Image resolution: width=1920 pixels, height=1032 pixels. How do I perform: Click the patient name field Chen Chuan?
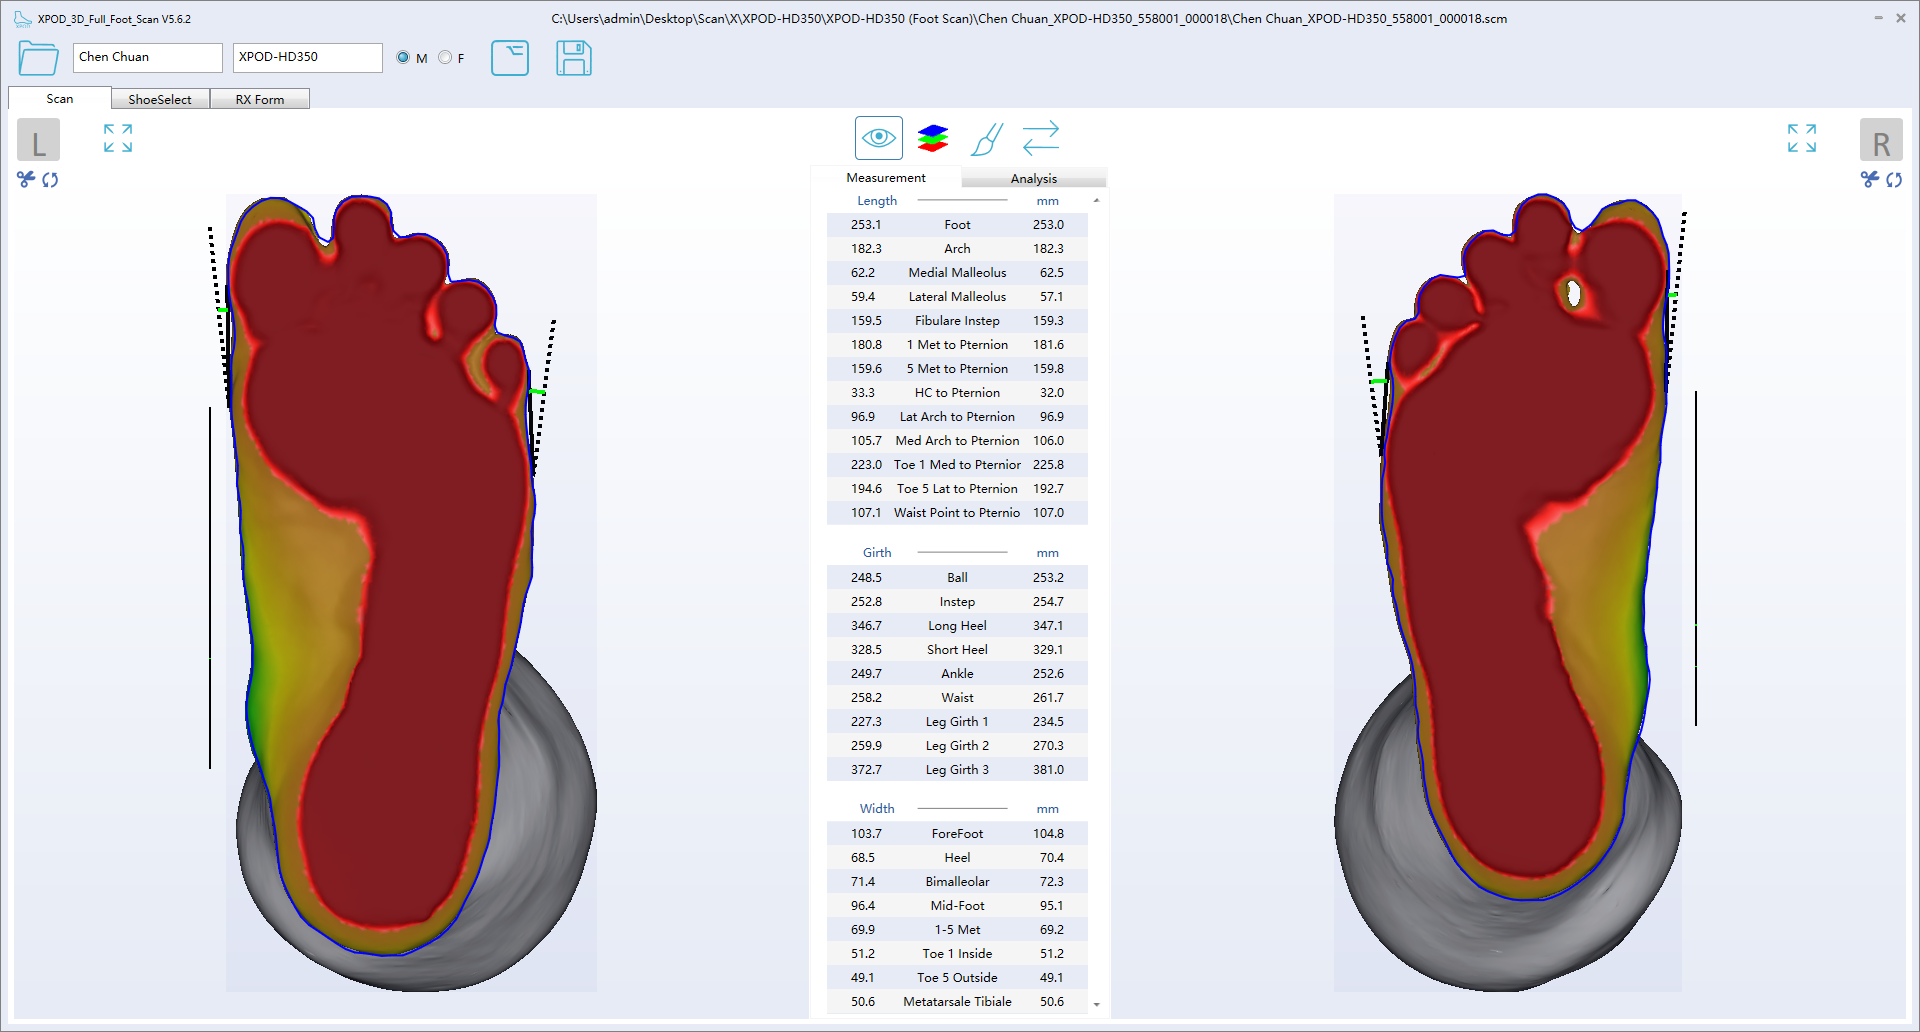click(x=147, y=57)
